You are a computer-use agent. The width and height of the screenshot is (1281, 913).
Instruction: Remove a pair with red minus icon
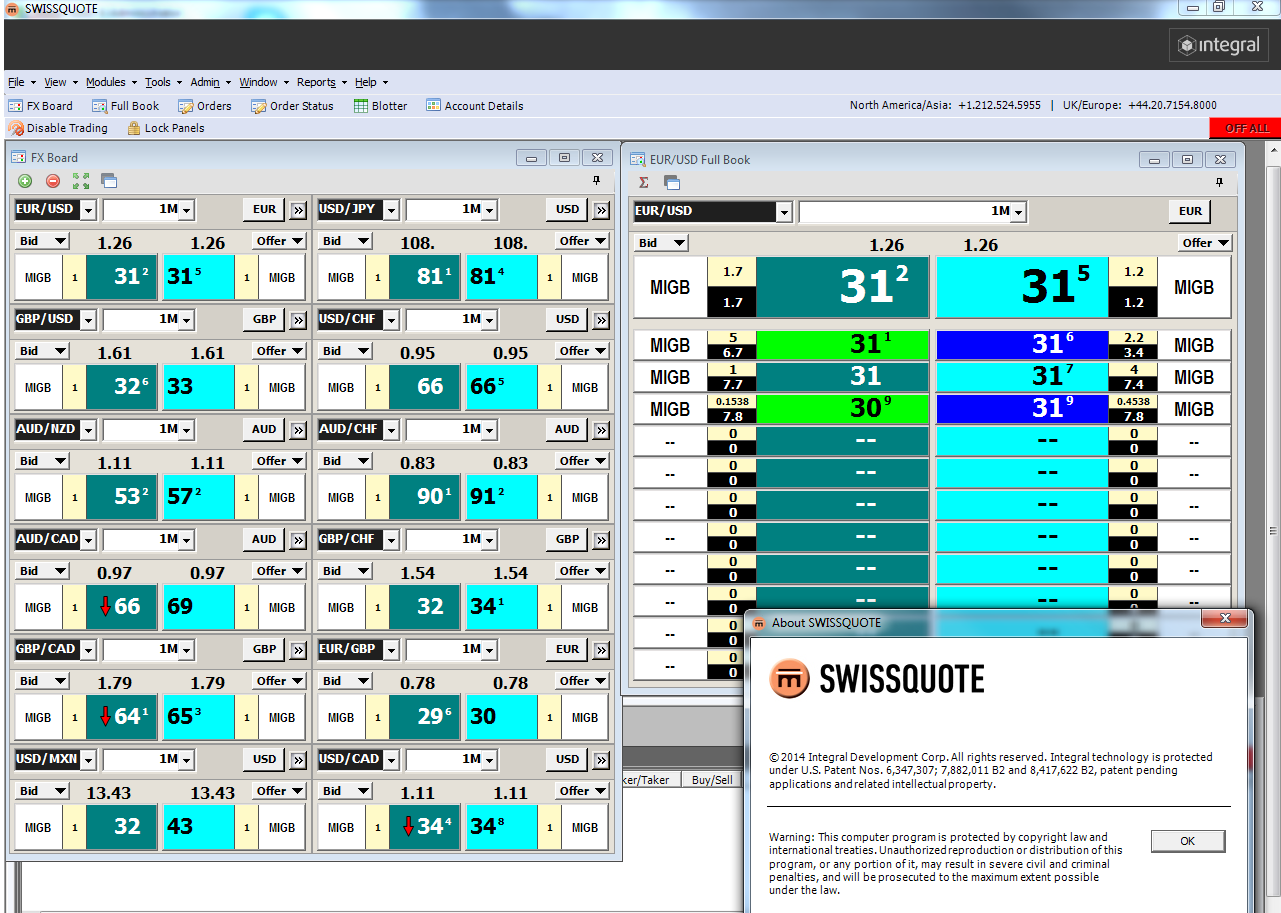click(53, 181)
